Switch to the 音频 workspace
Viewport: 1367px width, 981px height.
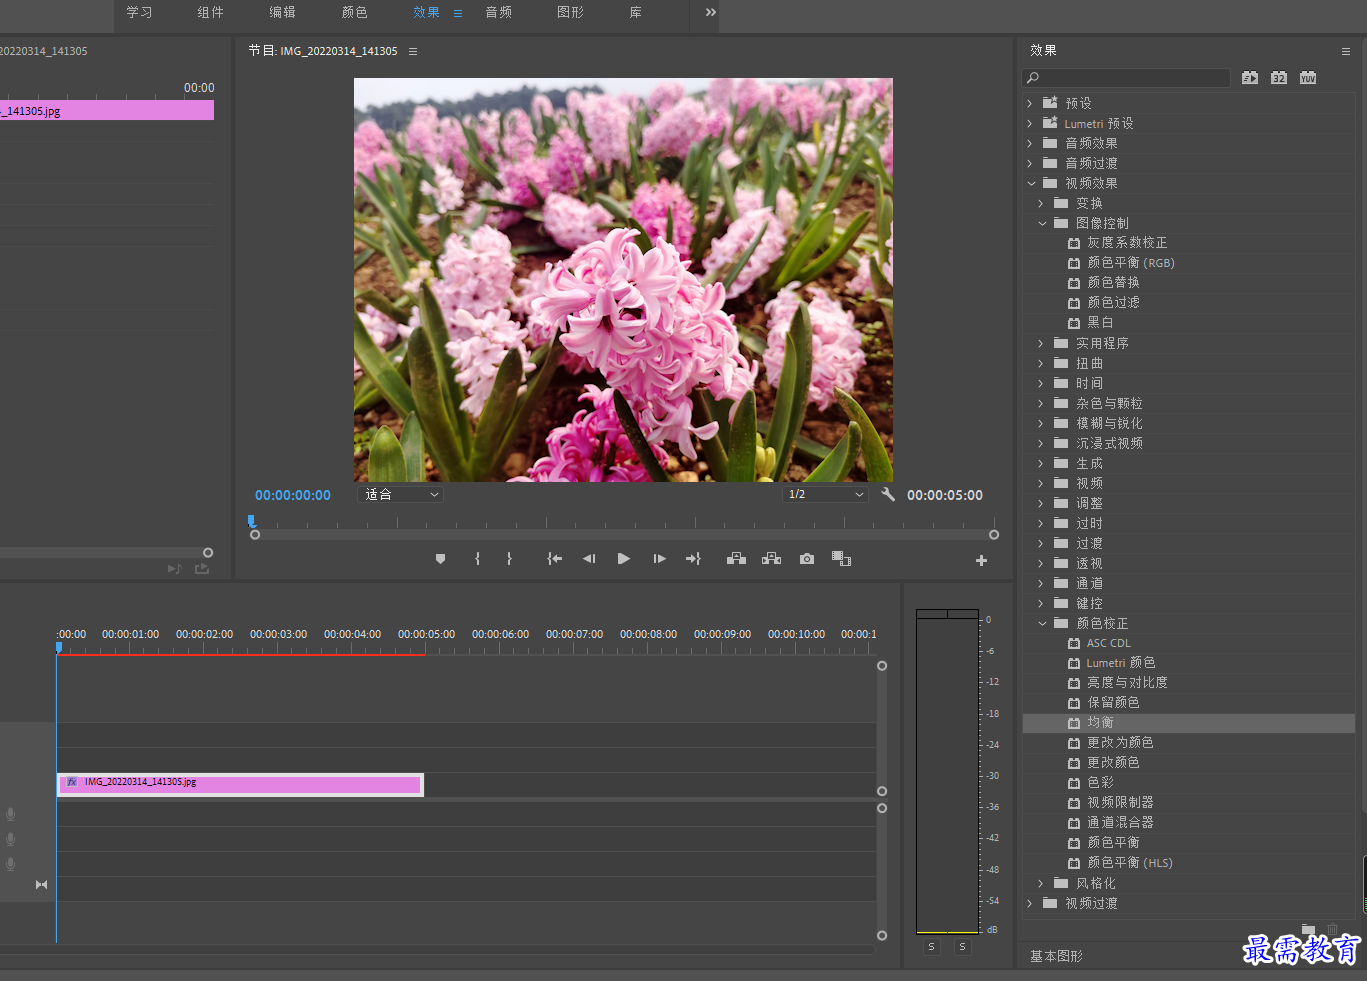(x=498, y=12)
